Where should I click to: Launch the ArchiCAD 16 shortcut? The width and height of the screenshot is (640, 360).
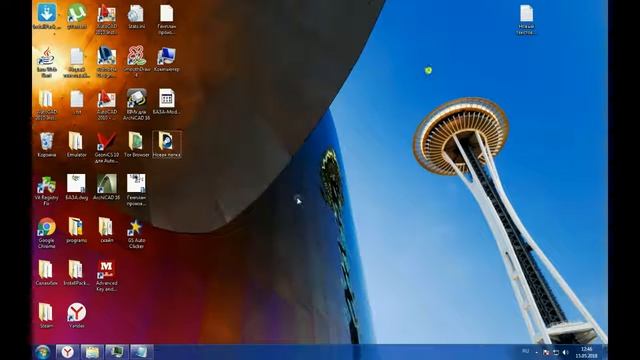coord(107,187)
